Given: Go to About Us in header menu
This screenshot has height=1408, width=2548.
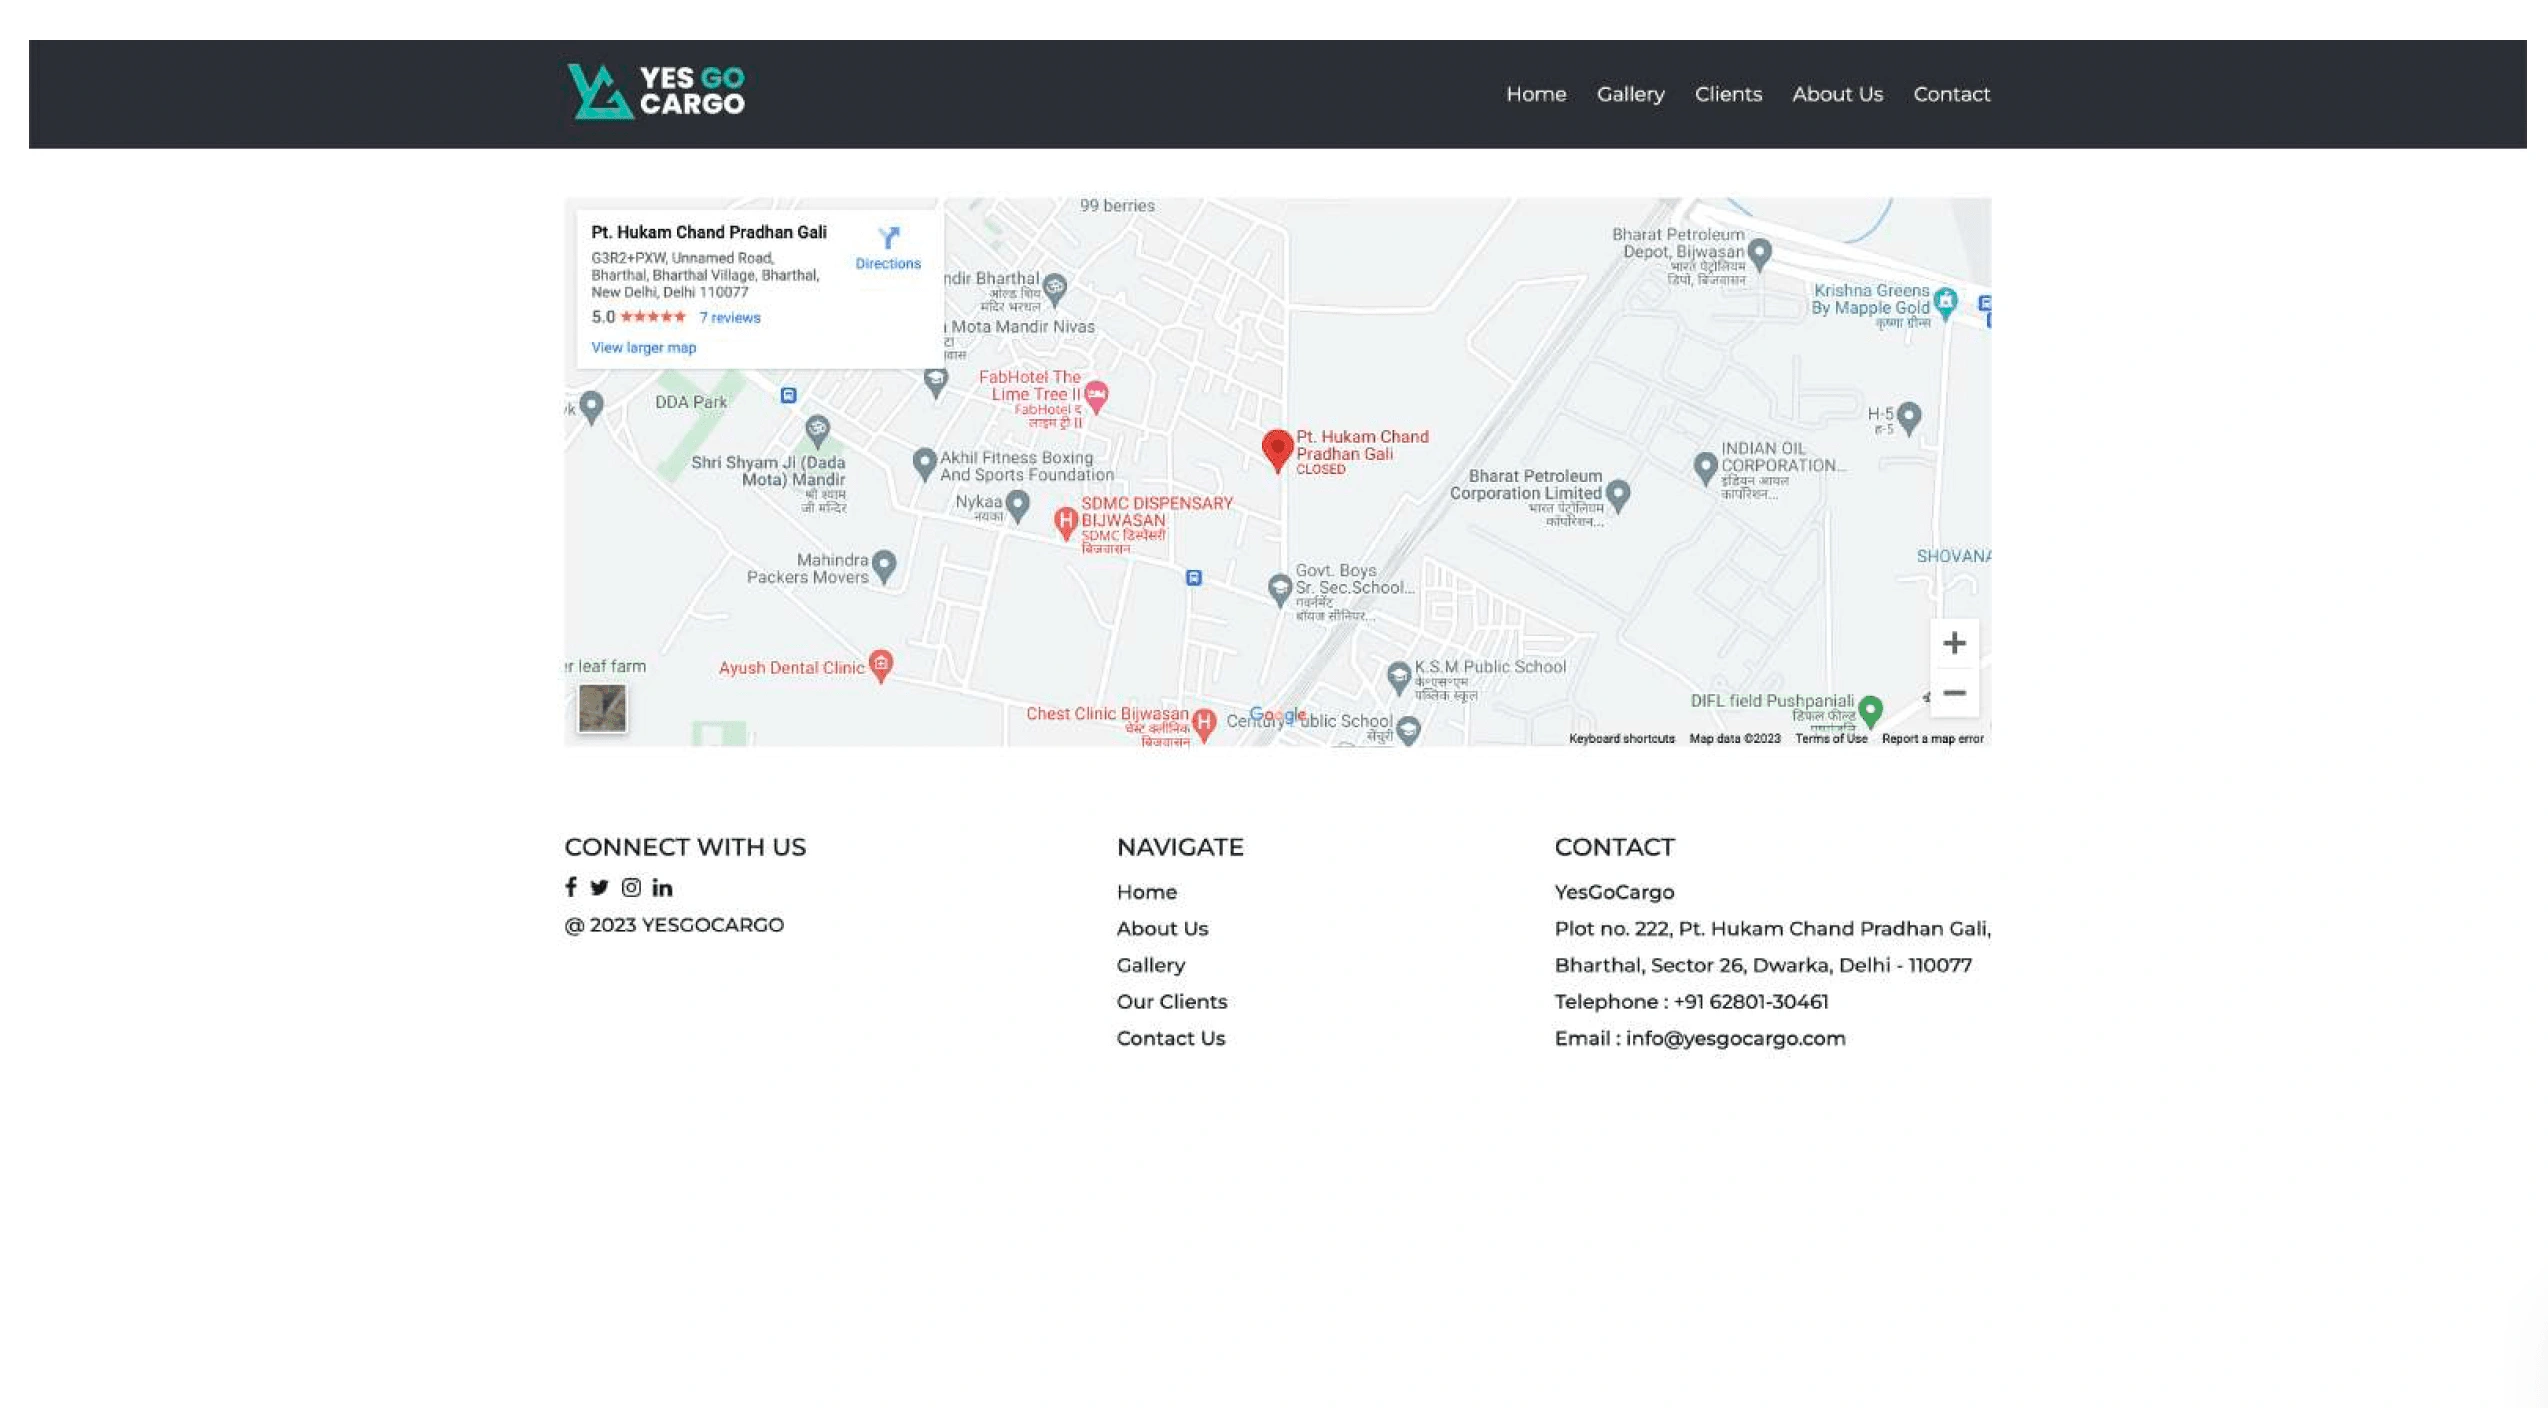Looking at the screenshot, I should 1837,94.
